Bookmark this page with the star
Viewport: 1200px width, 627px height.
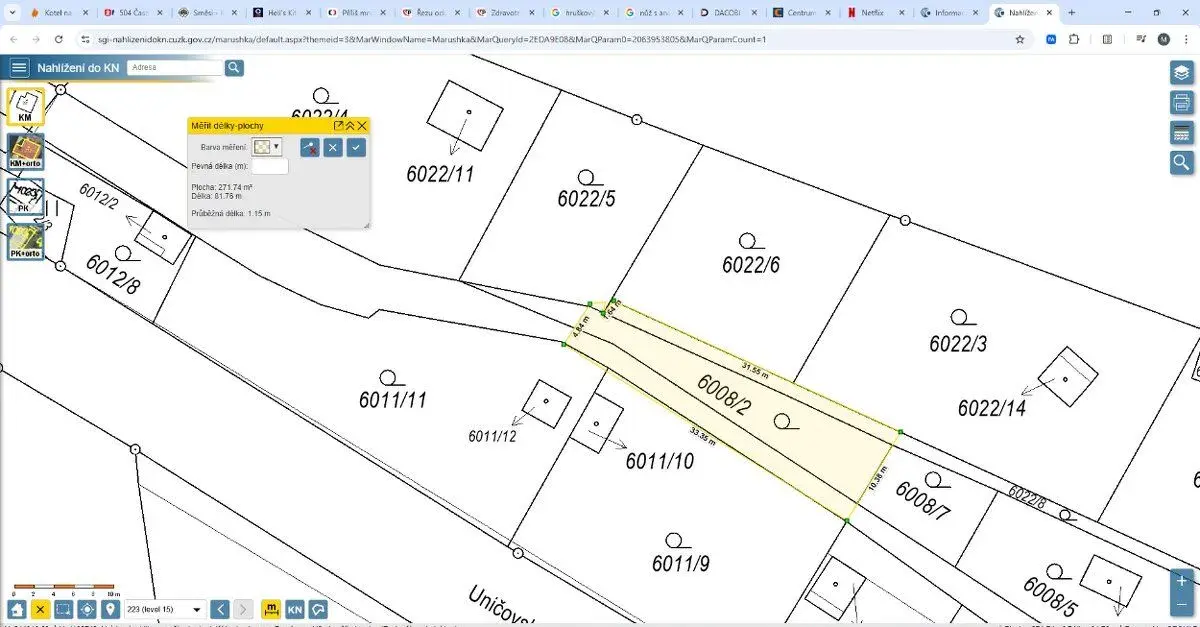click(x=1020, y=39)
